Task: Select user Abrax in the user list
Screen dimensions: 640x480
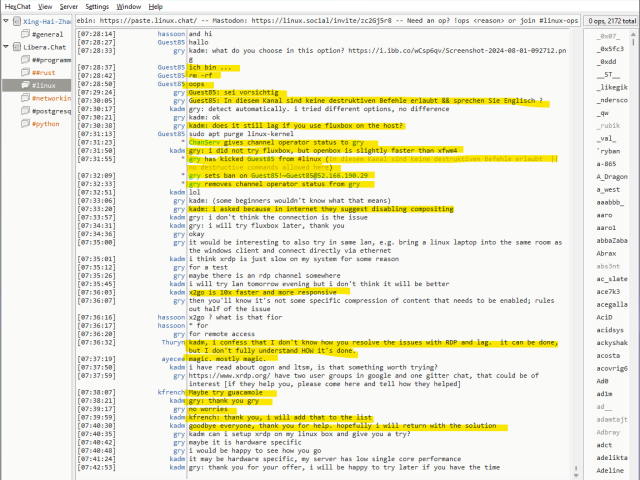Action: (x=606, y=253)
